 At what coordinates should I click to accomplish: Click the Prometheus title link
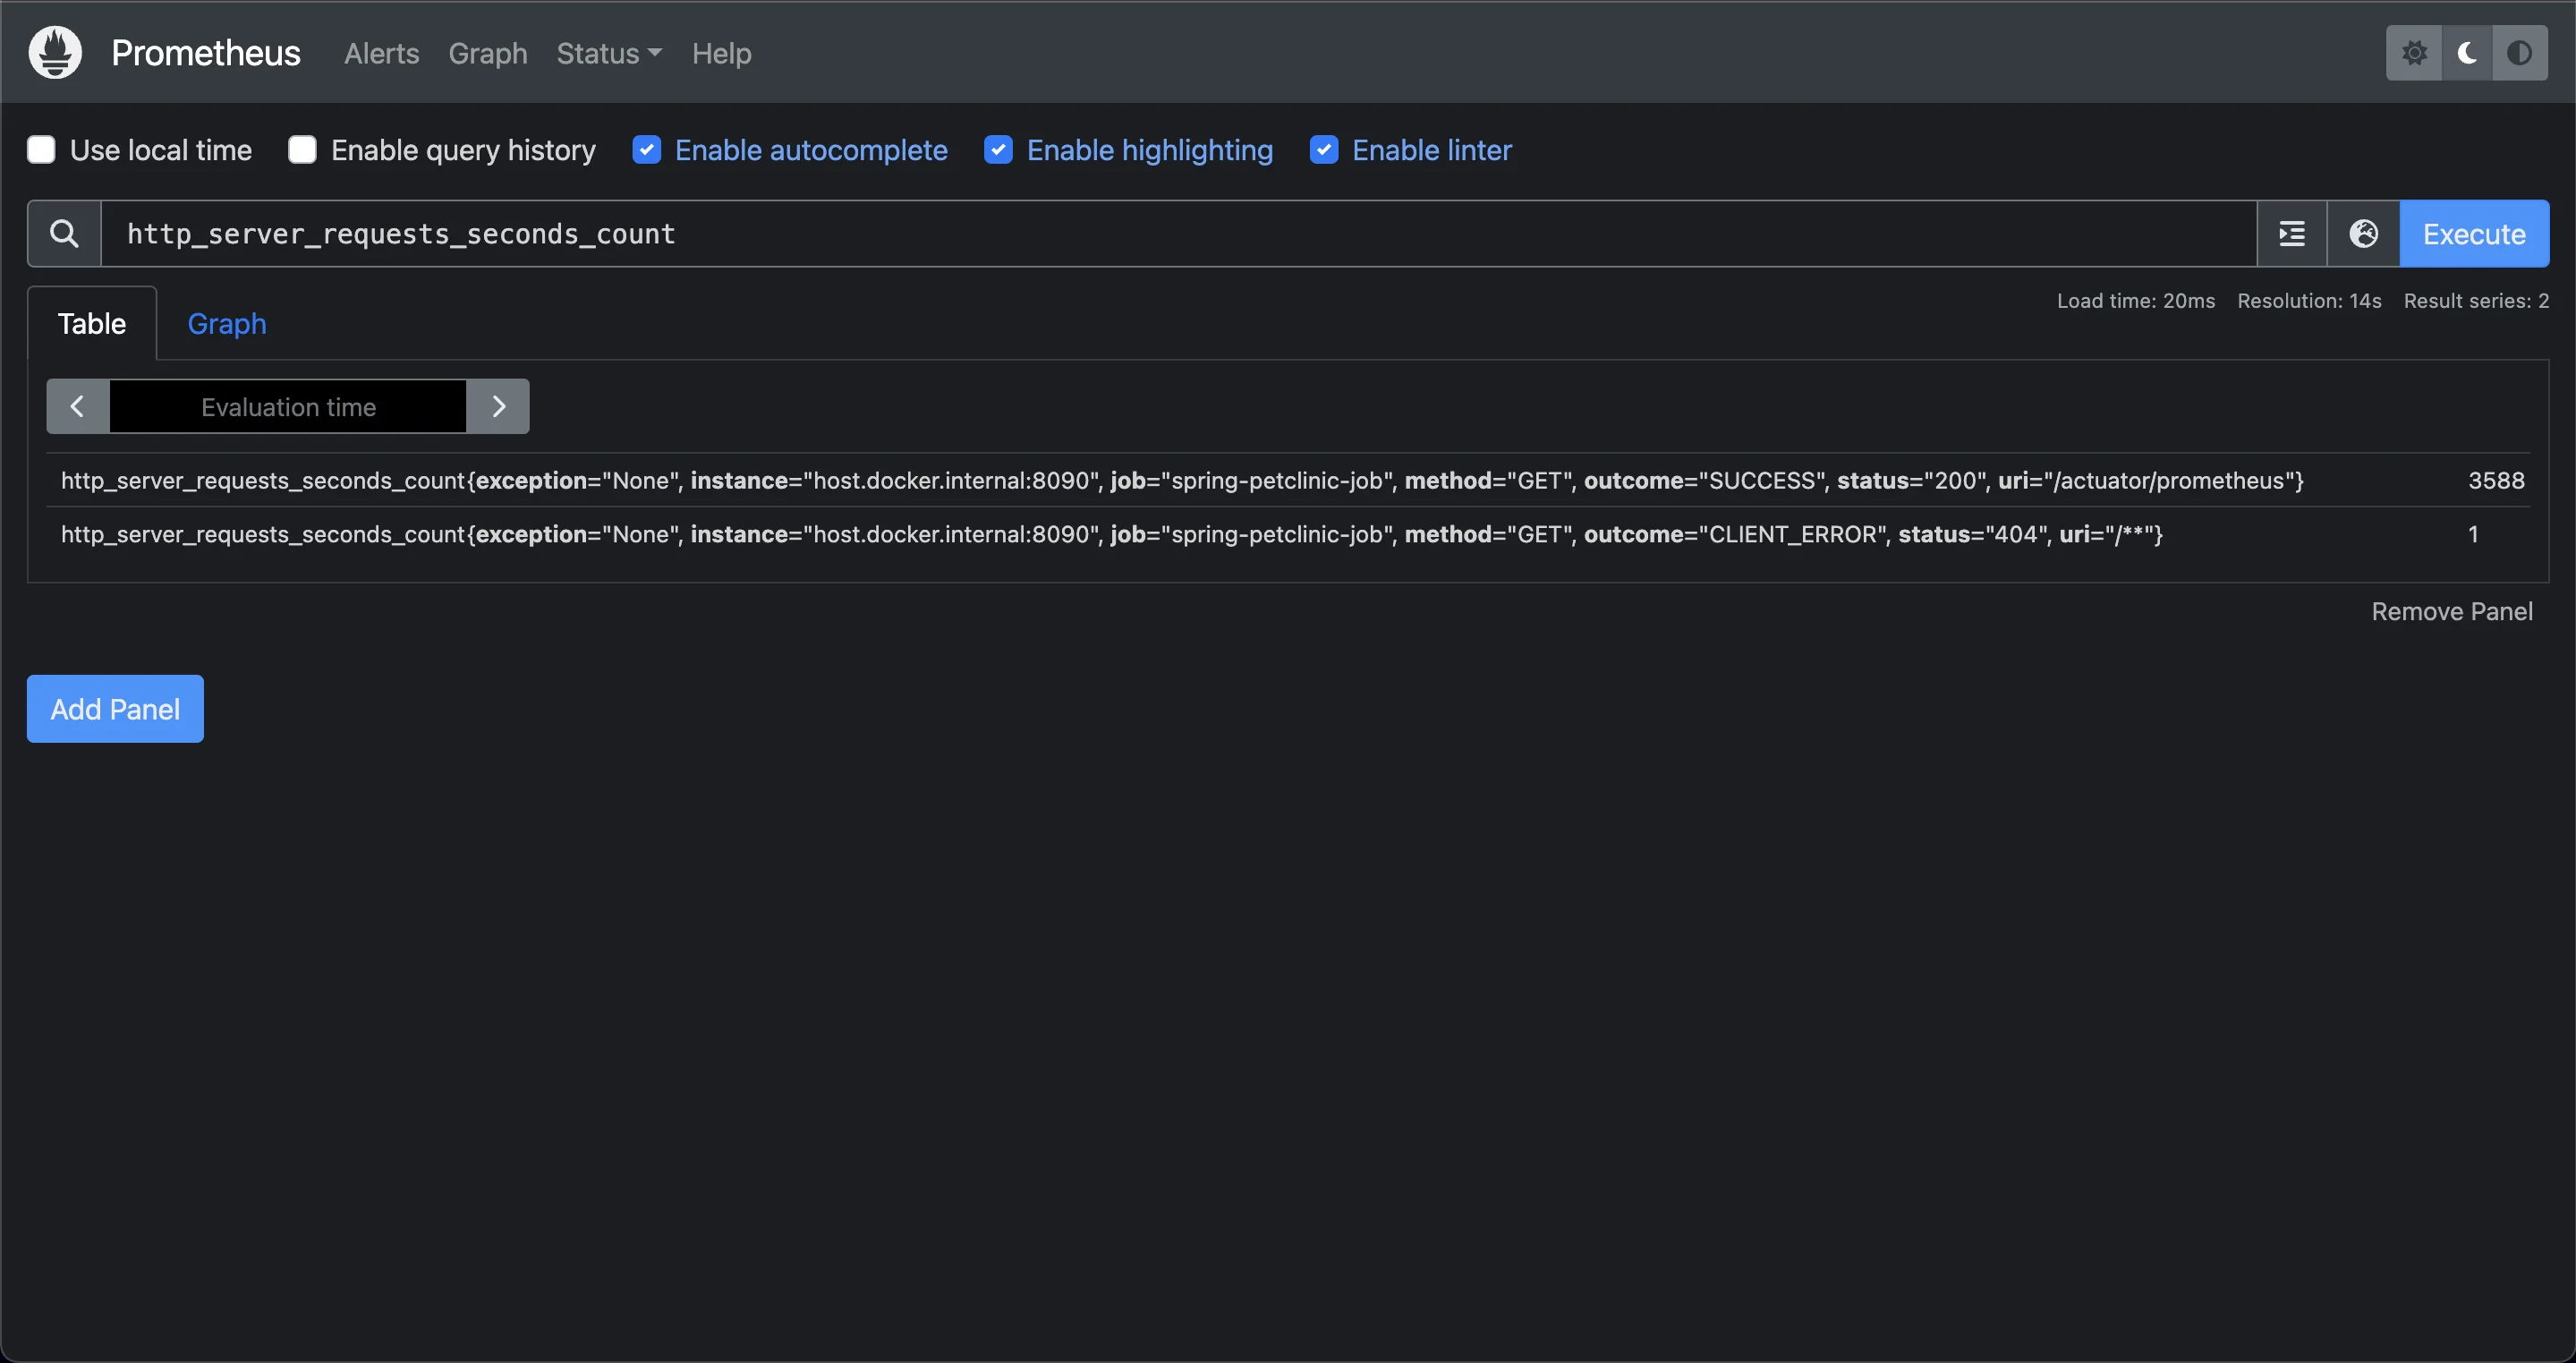pyautogui.click(x=206, y=53)
